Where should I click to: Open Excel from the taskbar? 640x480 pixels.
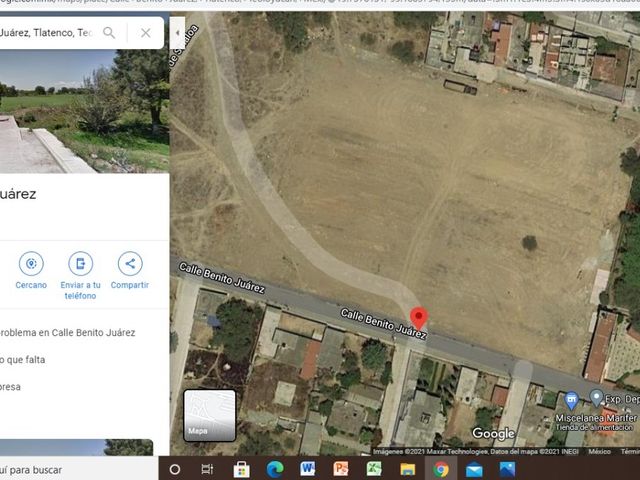coord(374,469)
